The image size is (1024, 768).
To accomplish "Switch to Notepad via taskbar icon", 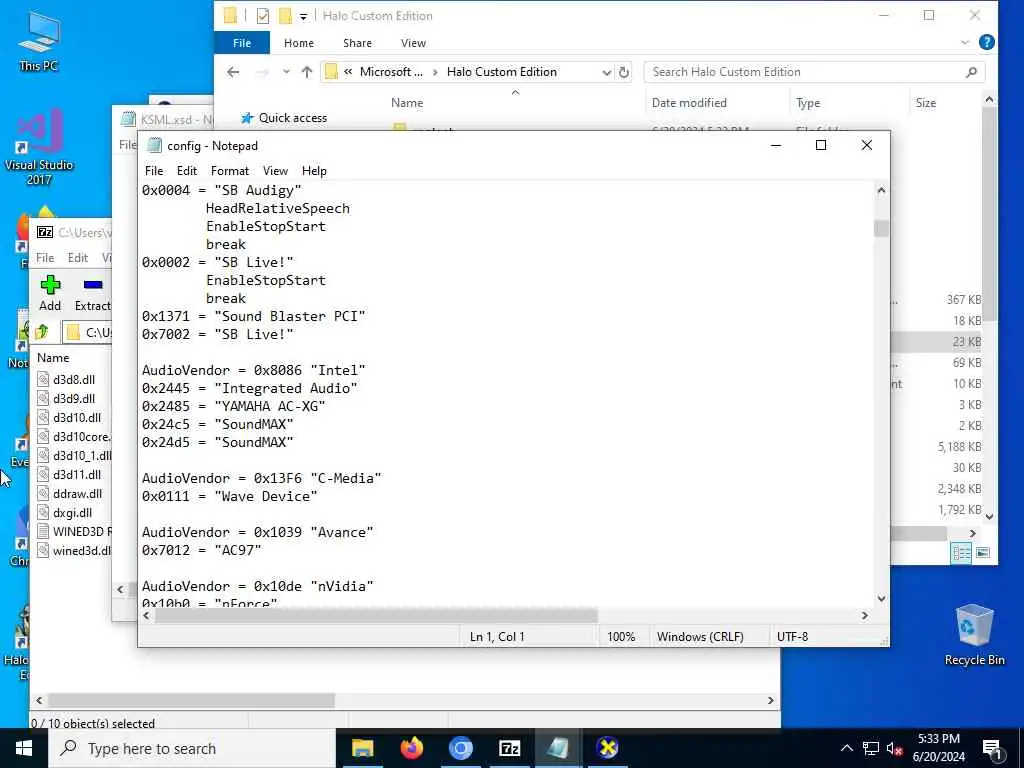I will coord(558,748).
